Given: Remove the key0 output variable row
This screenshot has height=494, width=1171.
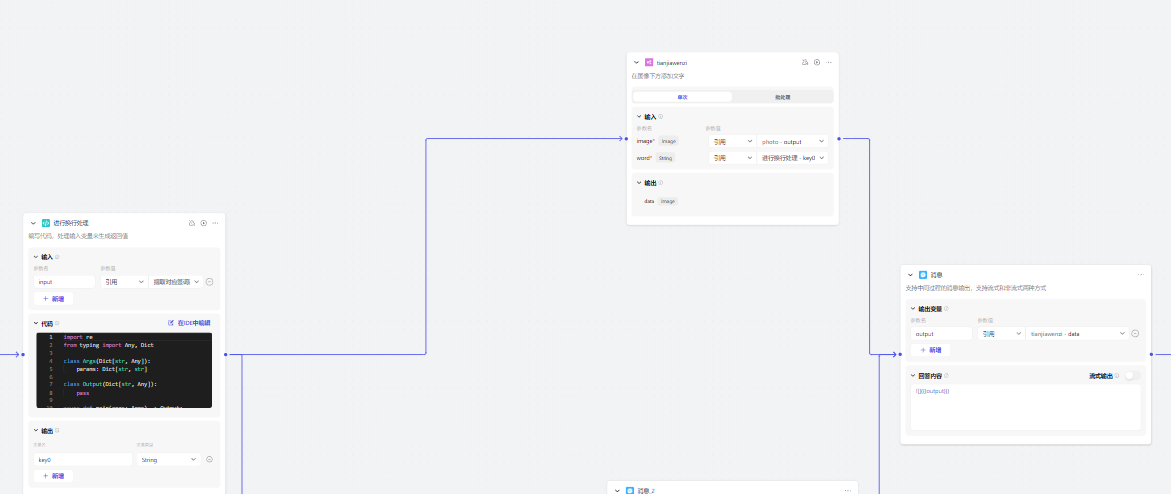Looking at the screenshot, I should (x=209, y=460).
